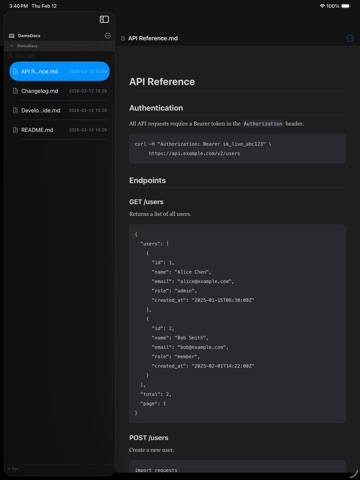Open the DemoDocs sidebar ellipsis menu
This screenshot has width=360, height=480.
click(x=108, y=36)
